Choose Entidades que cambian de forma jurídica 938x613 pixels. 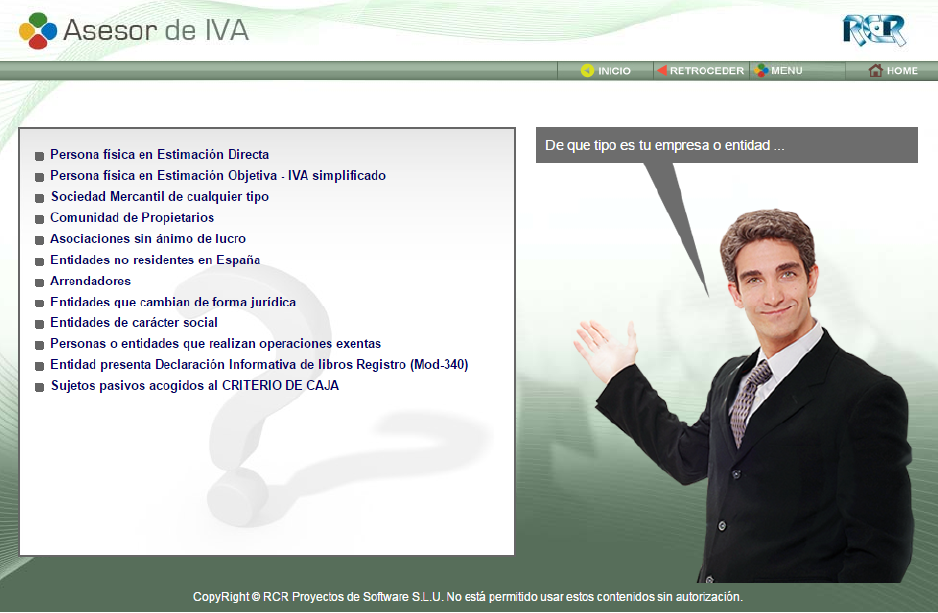click(x=173, y=301)
